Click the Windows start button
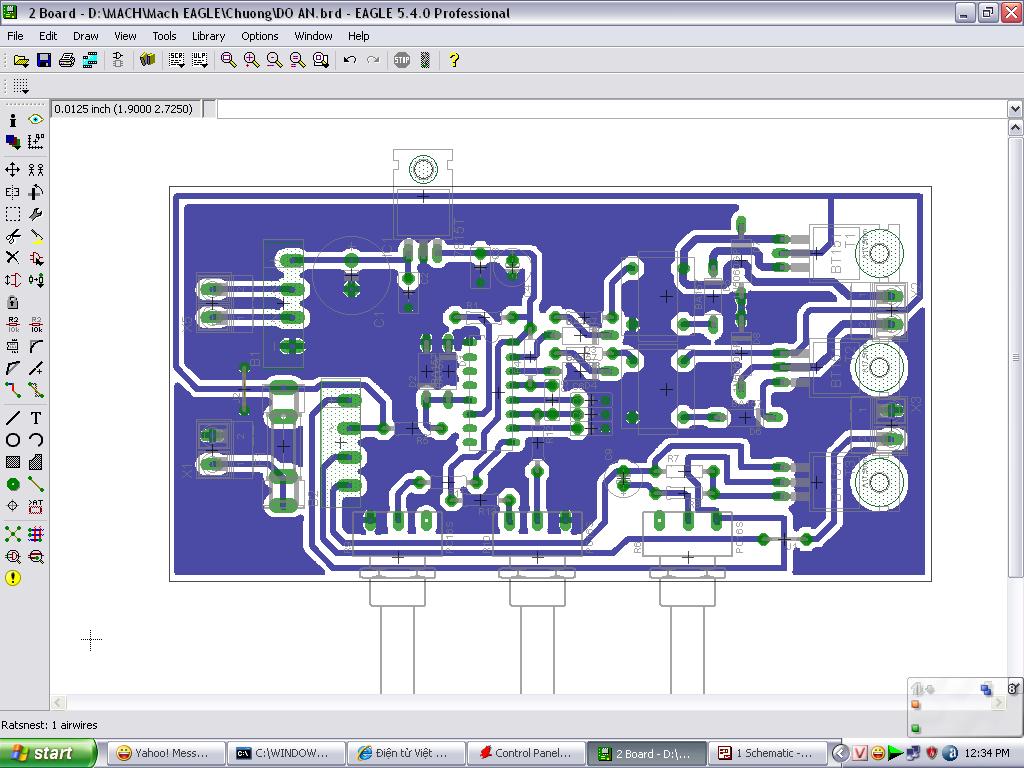The width and height of the screenshot is (1024, 768). click(48, 753)
